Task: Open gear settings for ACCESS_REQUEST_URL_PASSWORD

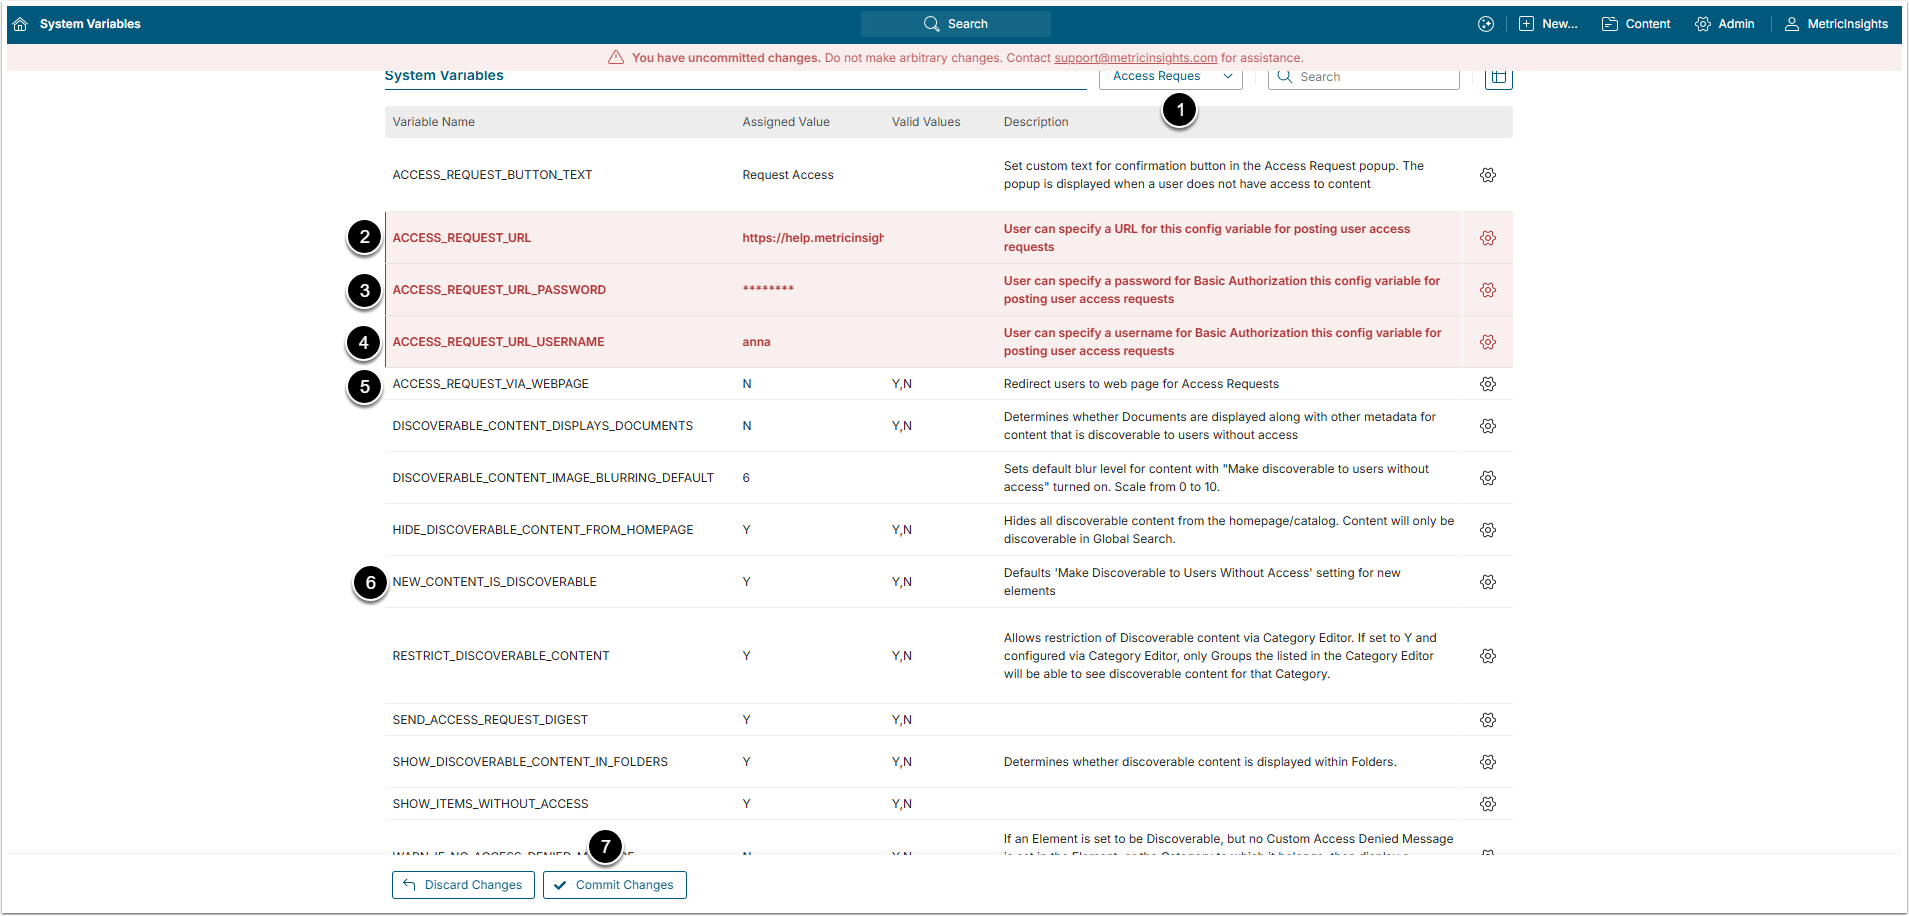Action: pos(1487,290)
